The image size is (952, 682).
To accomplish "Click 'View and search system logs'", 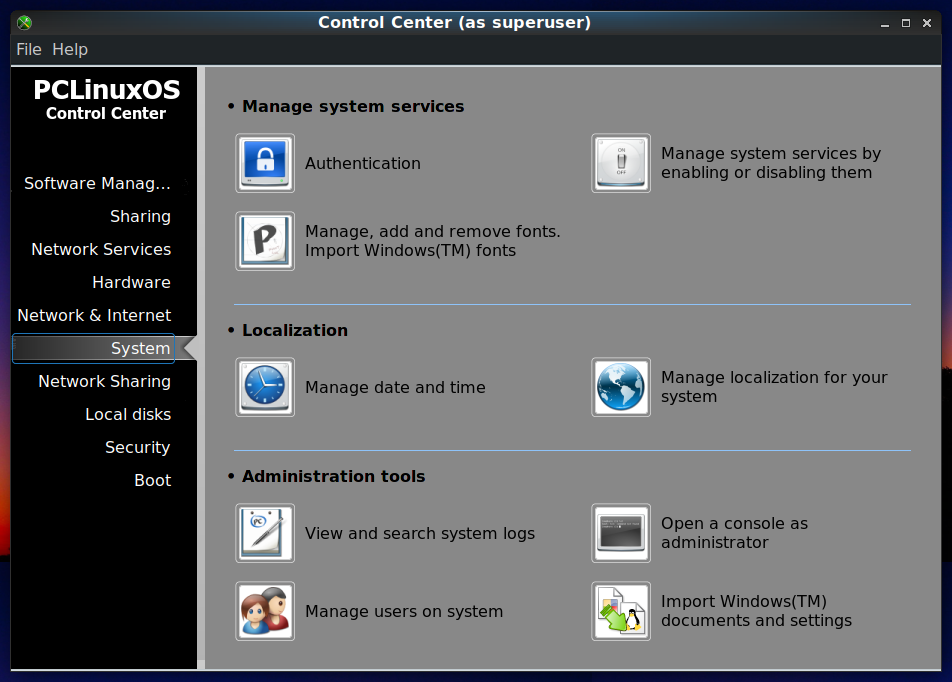I will 420,533.
